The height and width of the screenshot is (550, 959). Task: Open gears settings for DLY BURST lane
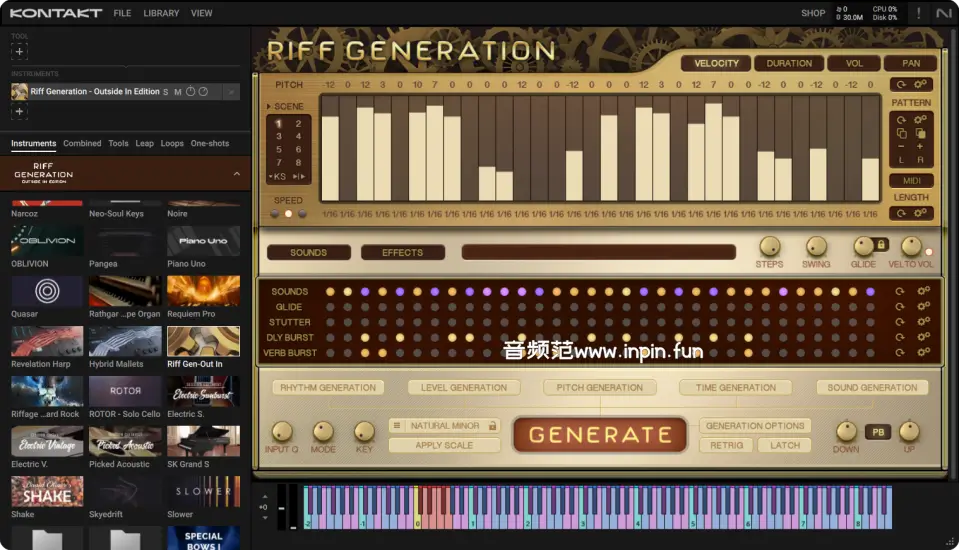(x=924, y=337)
